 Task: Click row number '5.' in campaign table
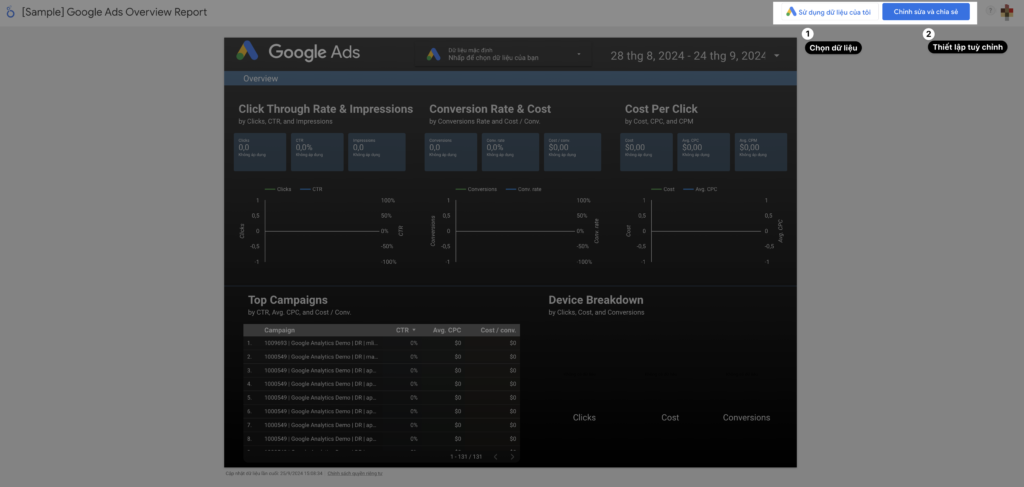click(x=249, y=398)
